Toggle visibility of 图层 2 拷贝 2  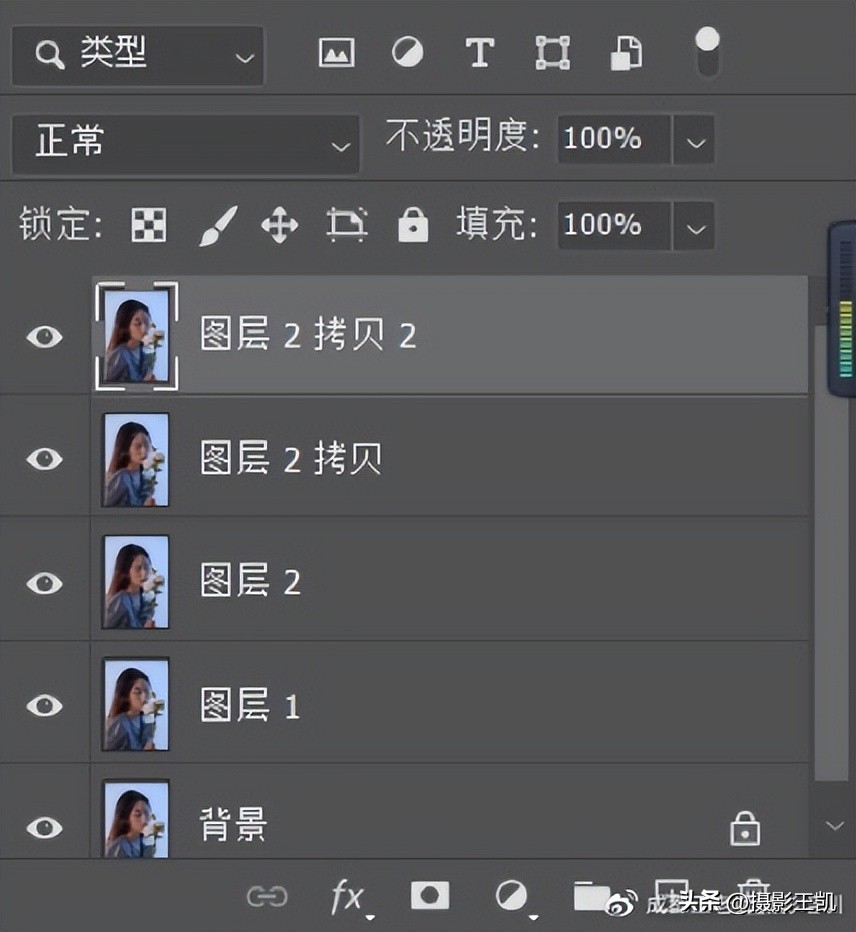(44, 337)
